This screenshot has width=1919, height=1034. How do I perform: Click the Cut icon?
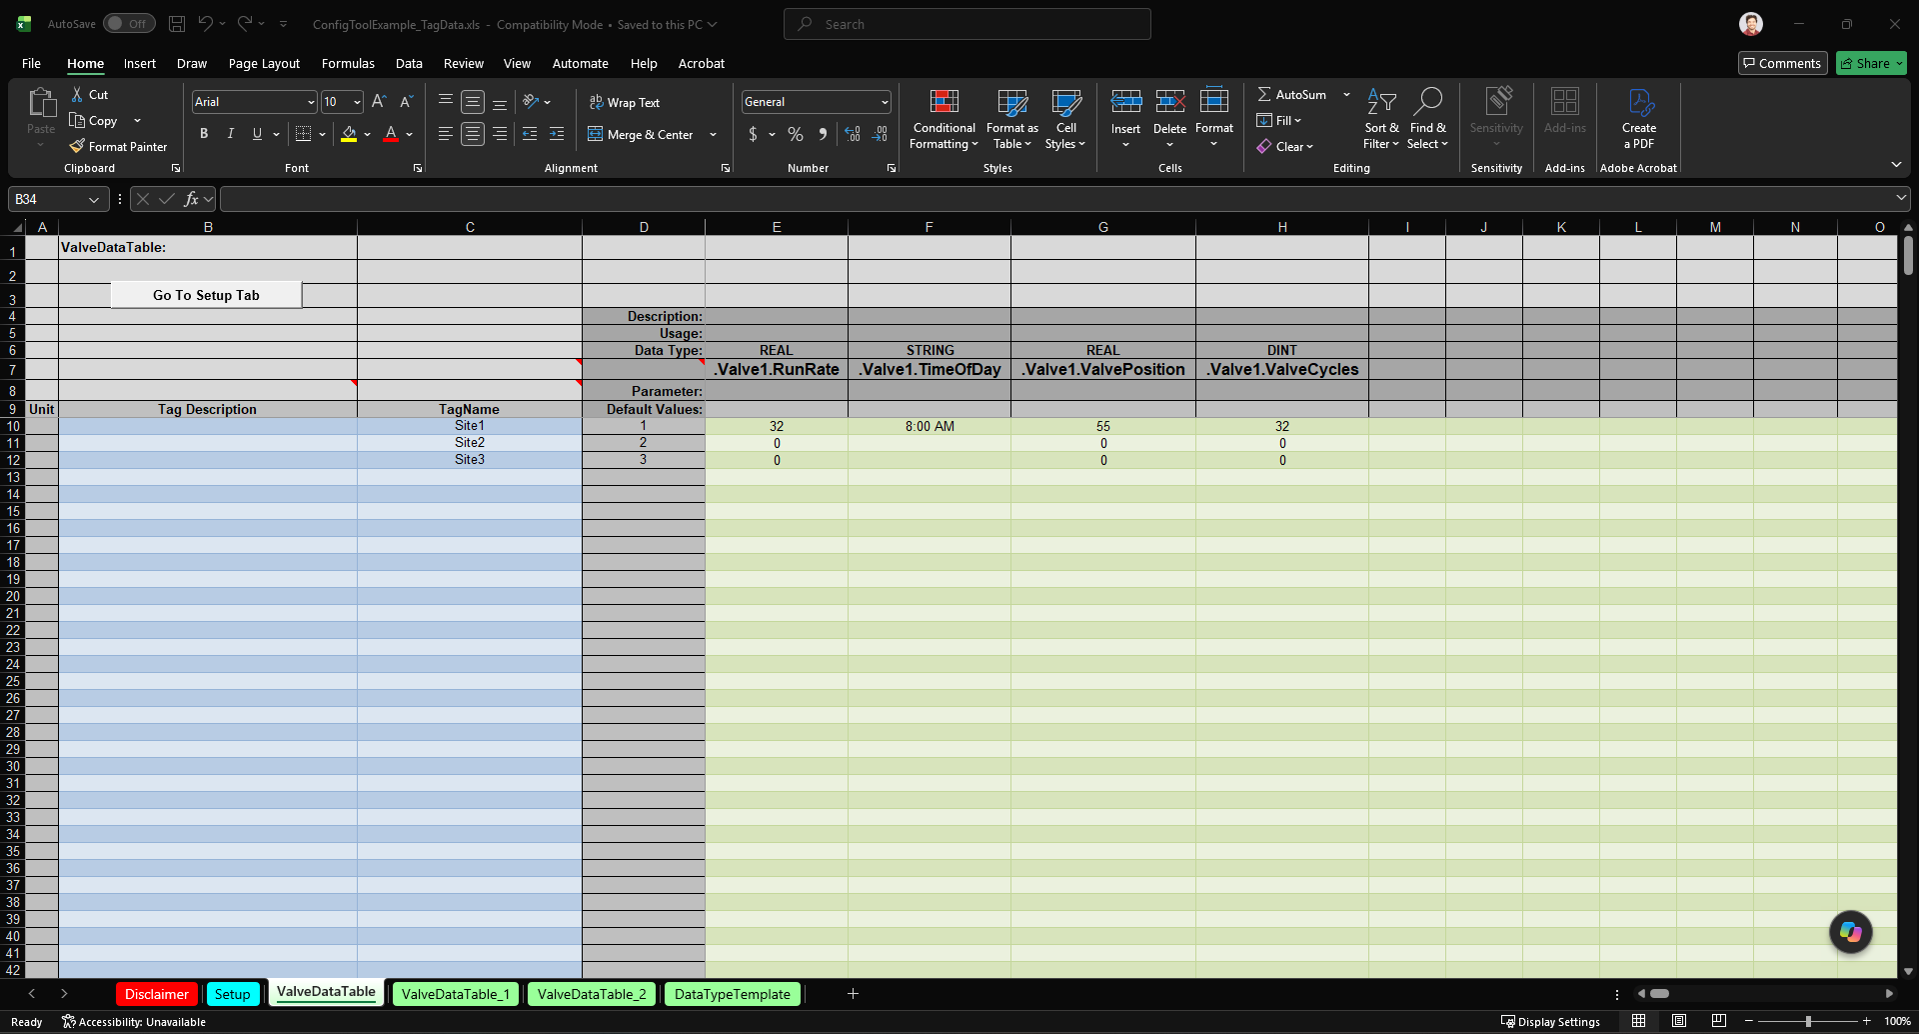[78, 94]
